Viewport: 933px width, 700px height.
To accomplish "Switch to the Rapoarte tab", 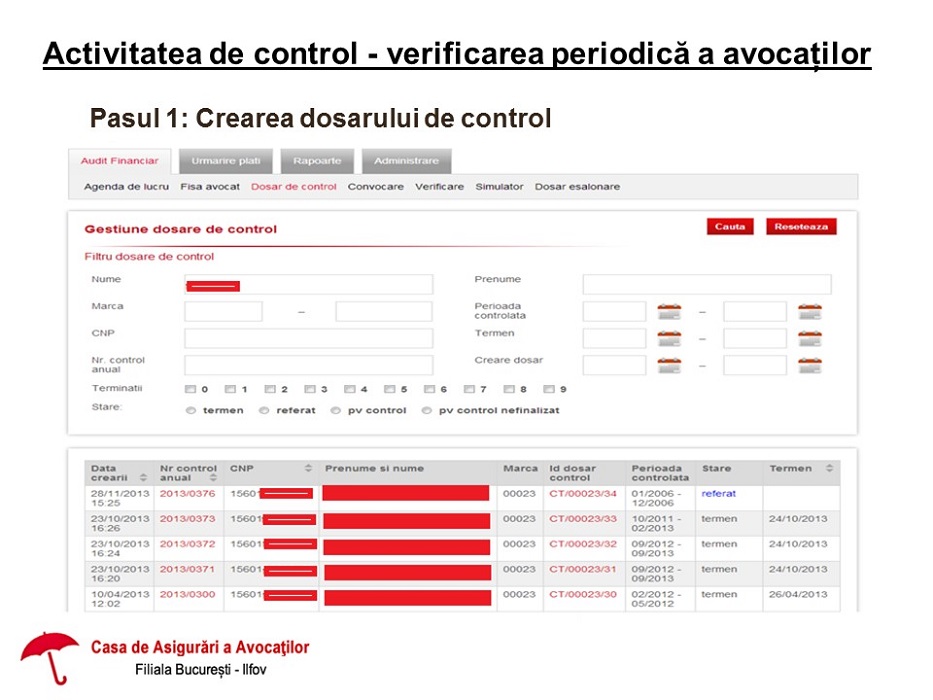I will click(x=317, y=160).
